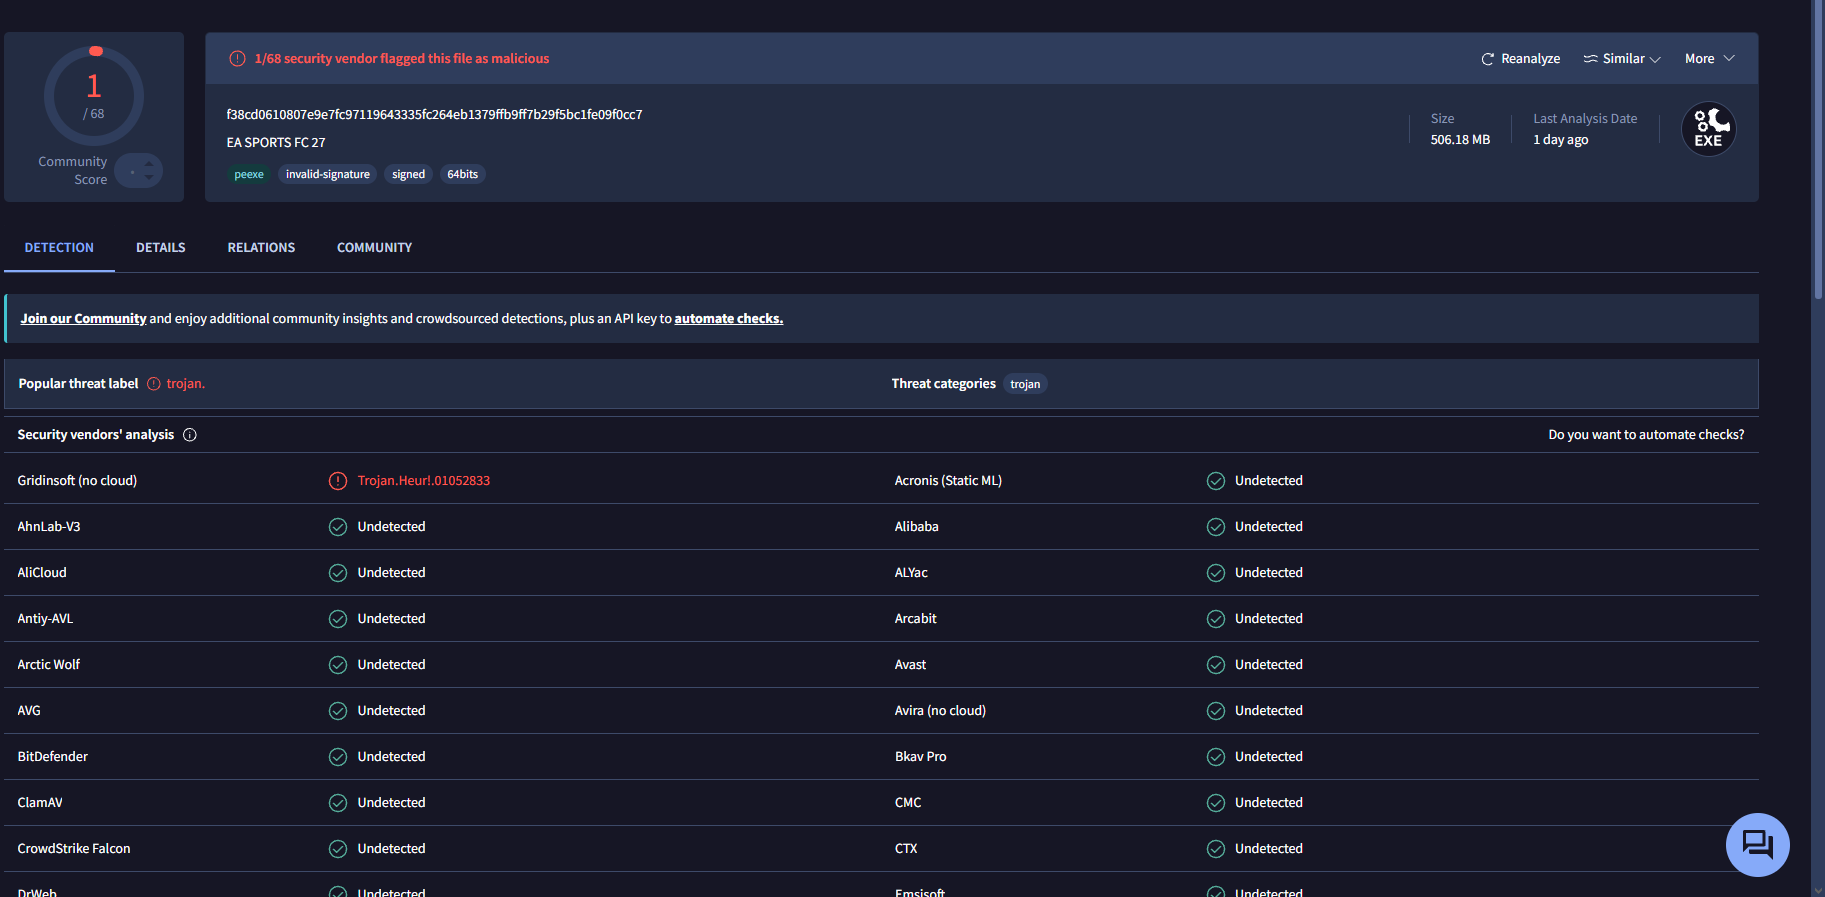Click the trojan threat category tag
1825x897 pixels.
(x=1025, y=384)
